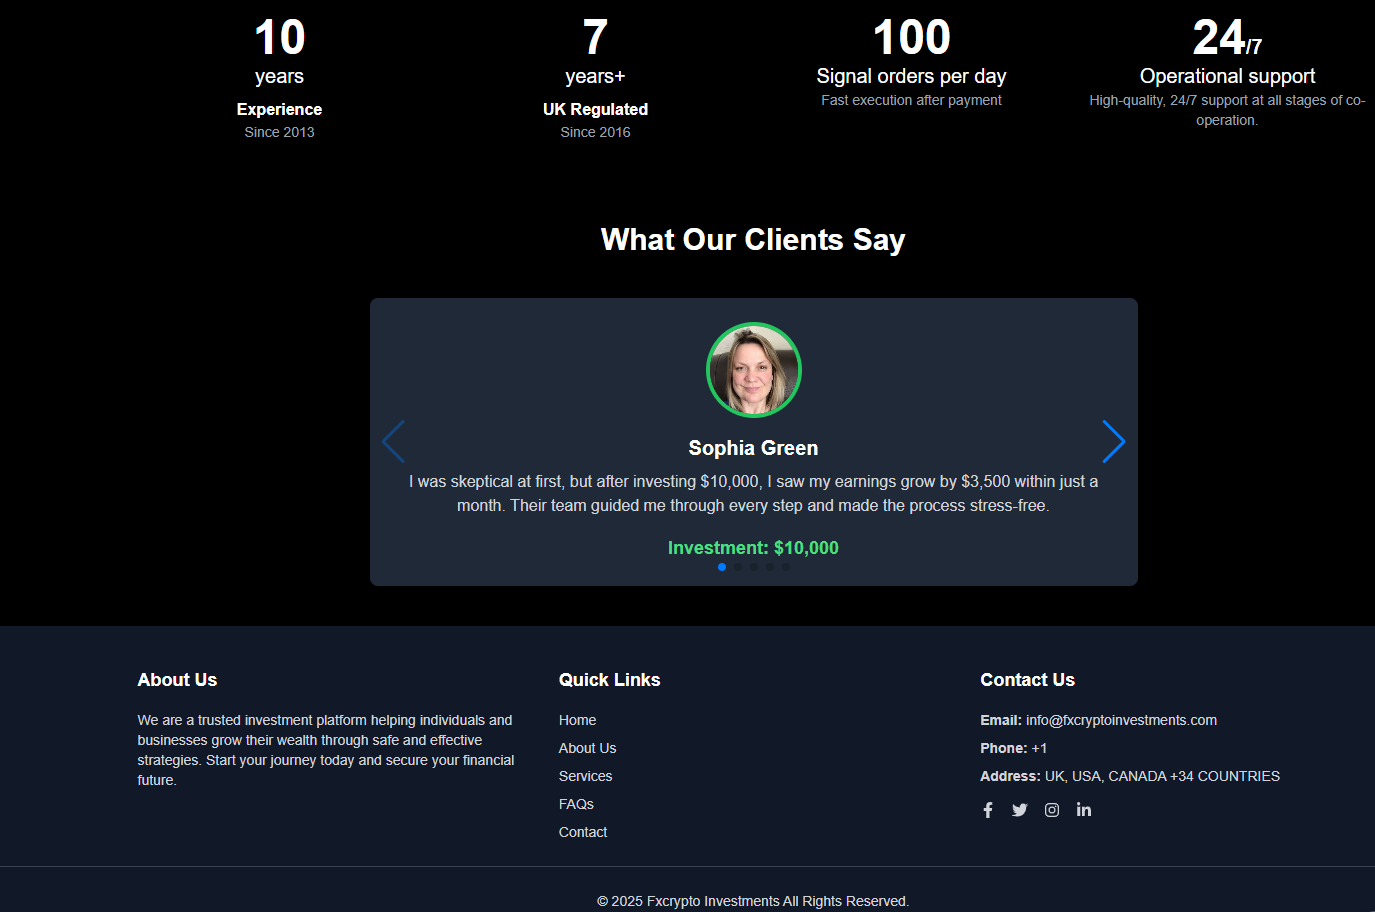This screenshot has width=1375, height=912.
Task: Visit the Instagram icon in footer
Action: coord(1052,810)
